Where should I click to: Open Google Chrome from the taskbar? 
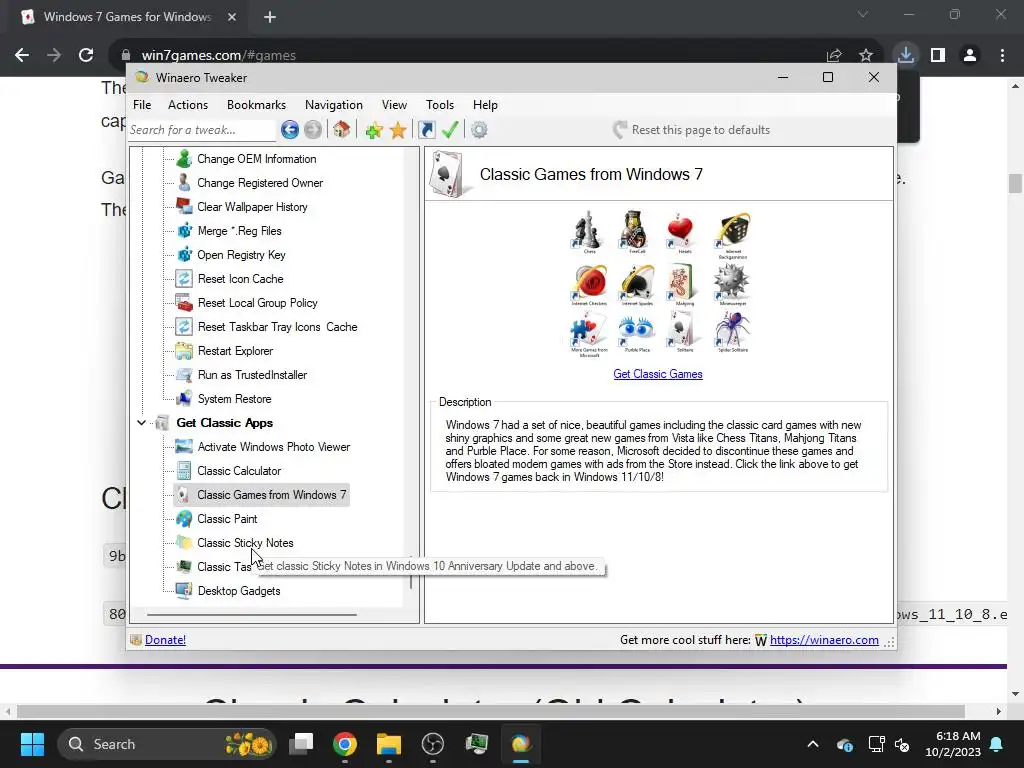click(345, 744)
